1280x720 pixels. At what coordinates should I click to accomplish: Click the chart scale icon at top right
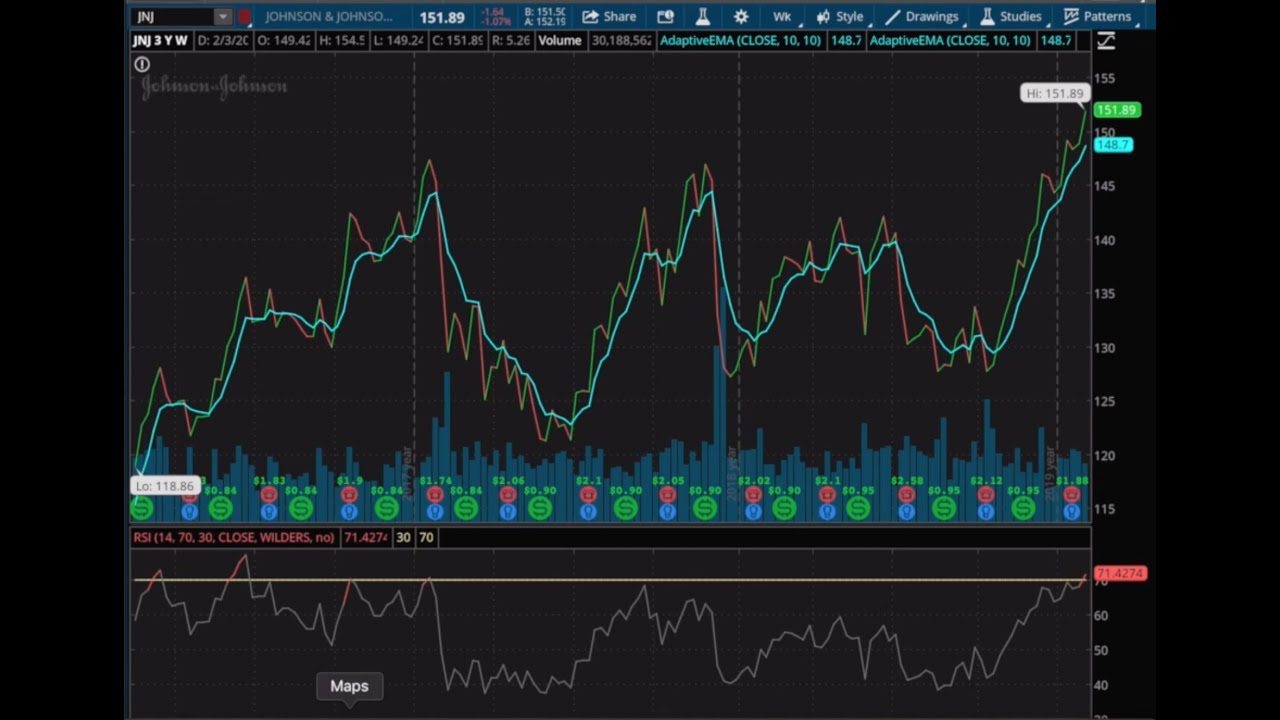(x=1106, y=41)
